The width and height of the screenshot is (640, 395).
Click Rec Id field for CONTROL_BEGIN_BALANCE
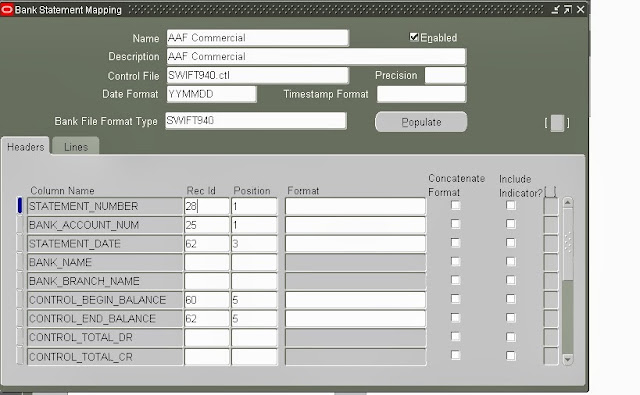(x=207, y=300)
